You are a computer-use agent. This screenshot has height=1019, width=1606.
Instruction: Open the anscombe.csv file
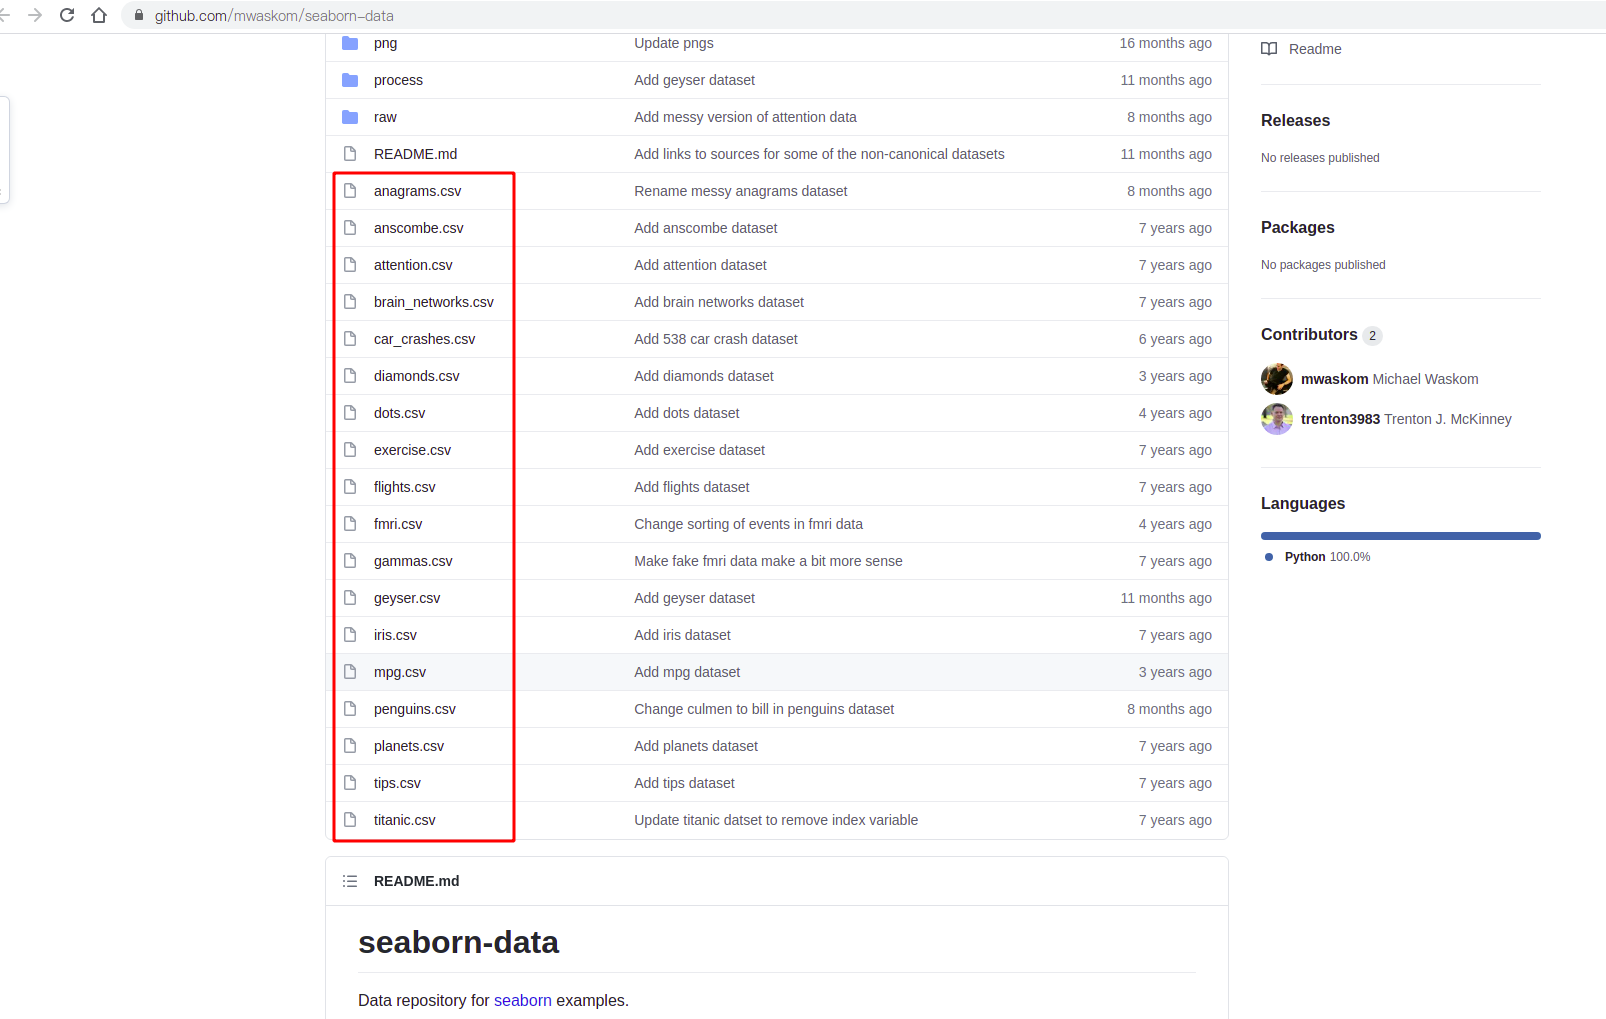click(x=418, y=228)
